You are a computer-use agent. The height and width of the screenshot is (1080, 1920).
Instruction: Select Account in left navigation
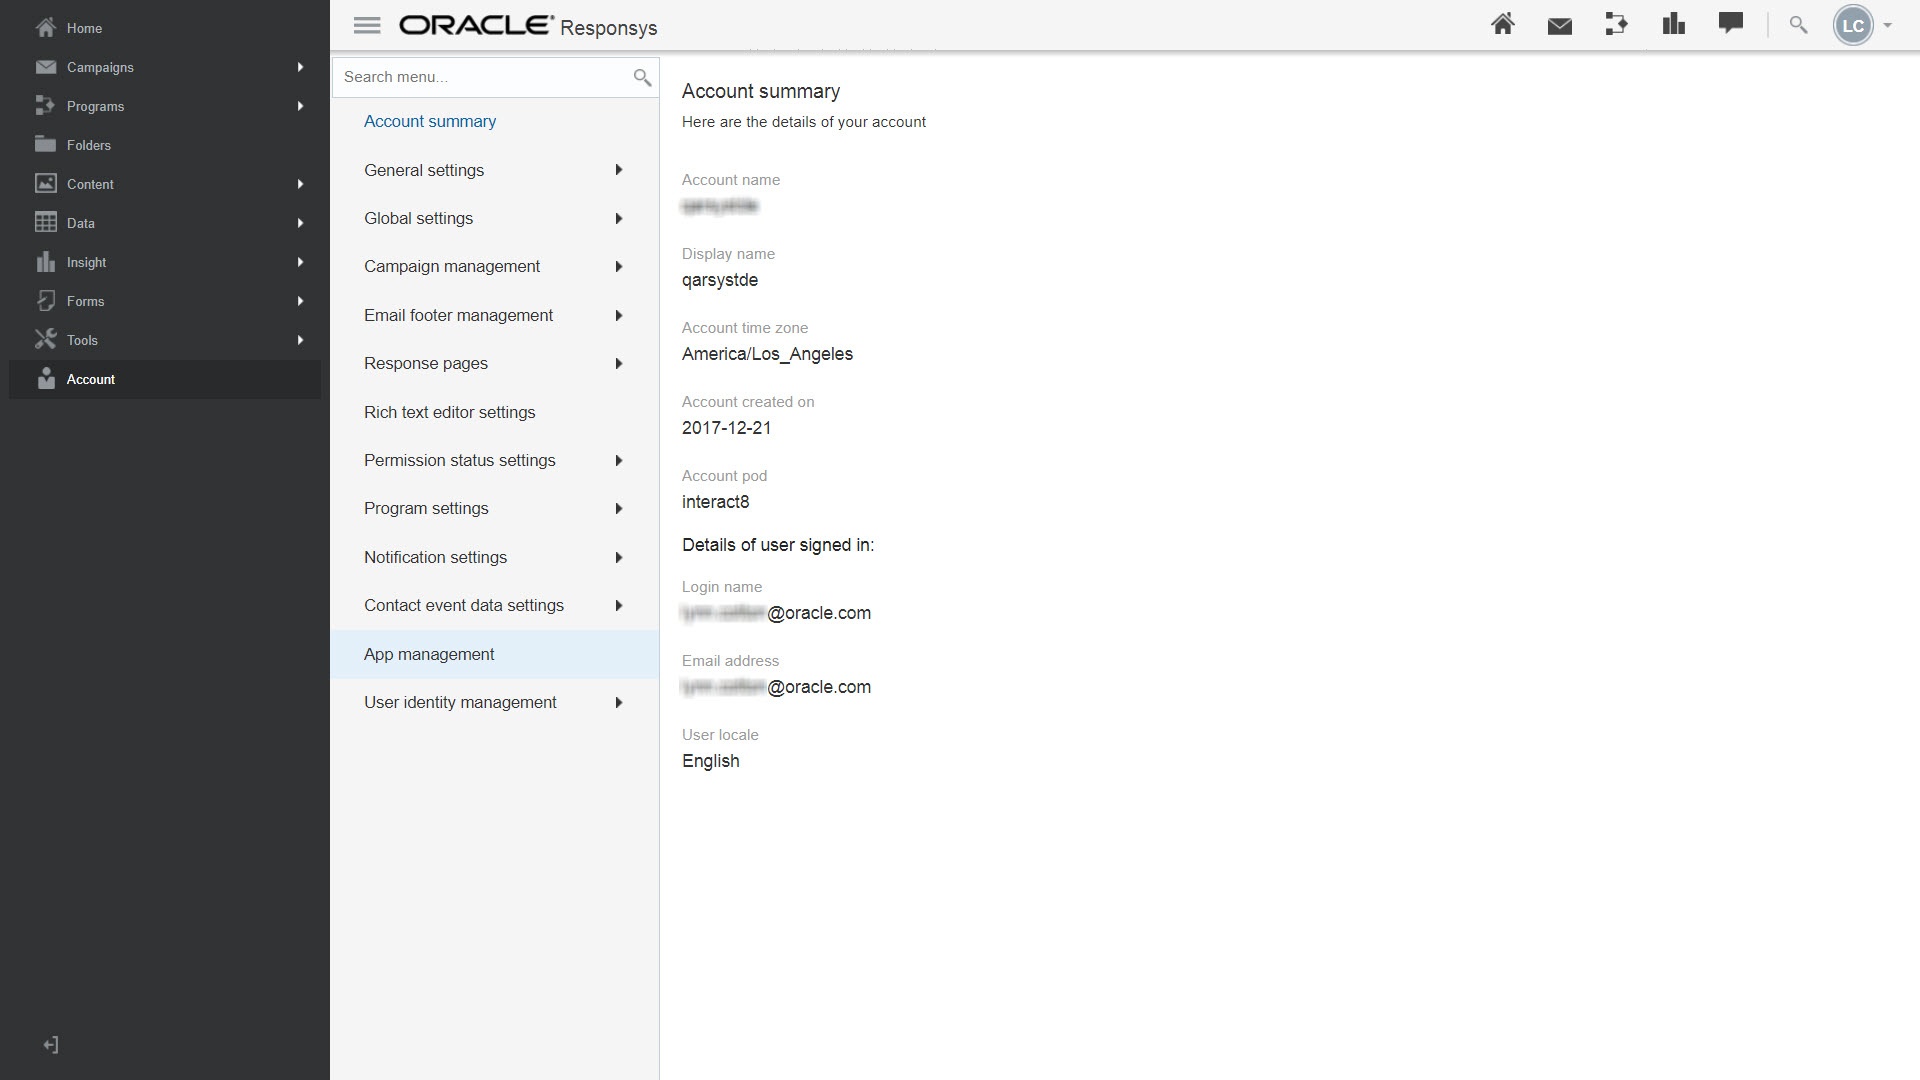[x=90, y=379]
